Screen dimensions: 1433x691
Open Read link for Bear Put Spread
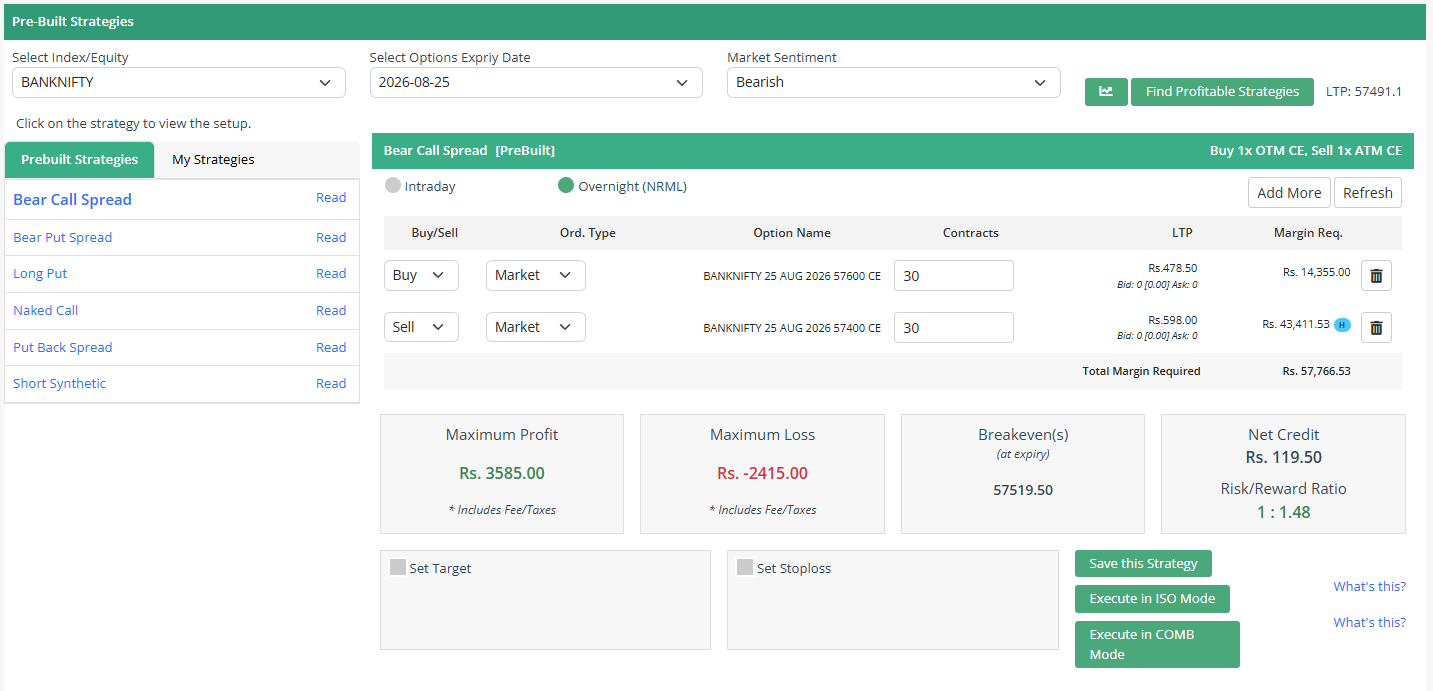tap(331, 237)
